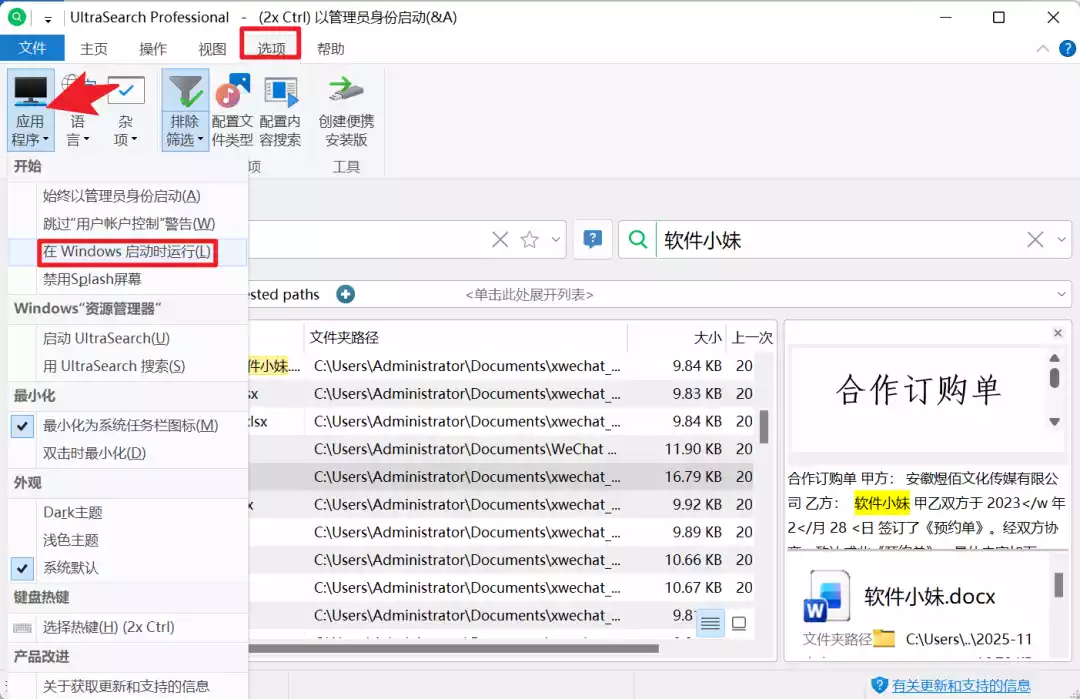
Task: Toggle 最小化为系统任务栏图标 checkbox
Action: [23, 426]
